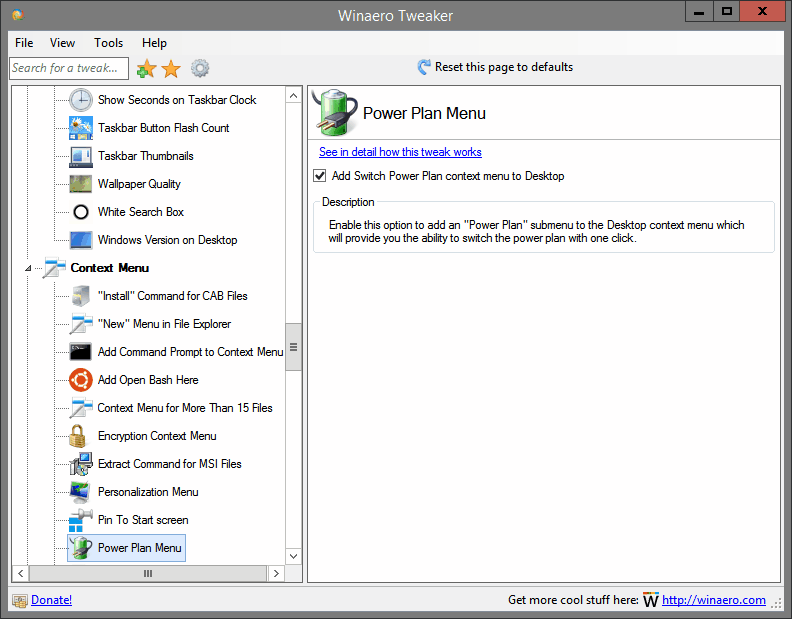This screenshot has height=619, width=792.
Task: Add bookmark with the green-plus star icon
Action: pos(146,68)
